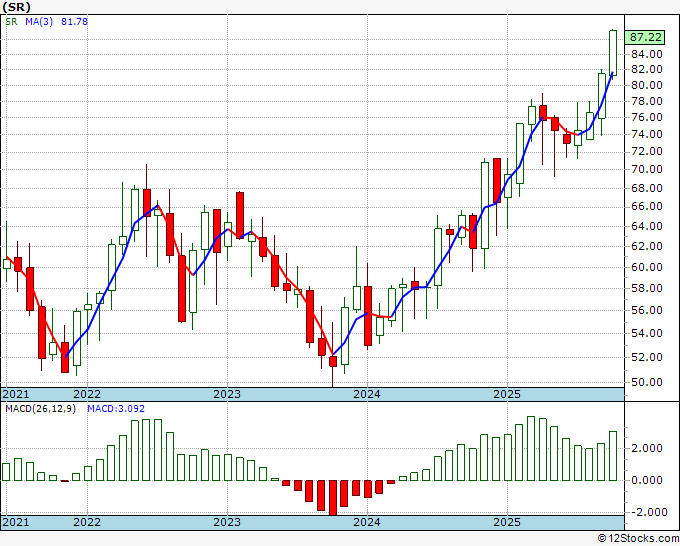Select the 52.00 price axis label
This screenshot has height=546, width=680.
[x=646, y=357]
